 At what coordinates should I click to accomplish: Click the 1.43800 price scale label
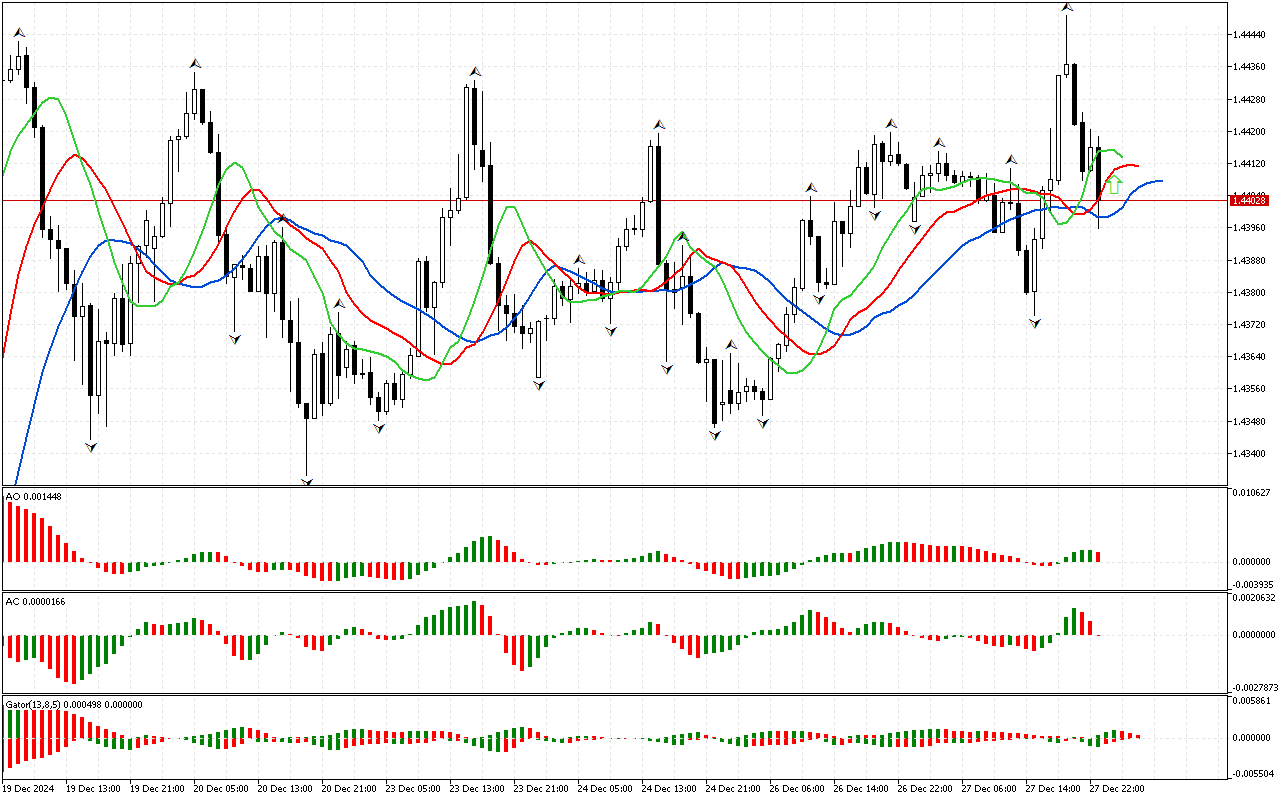point(1250,292)
